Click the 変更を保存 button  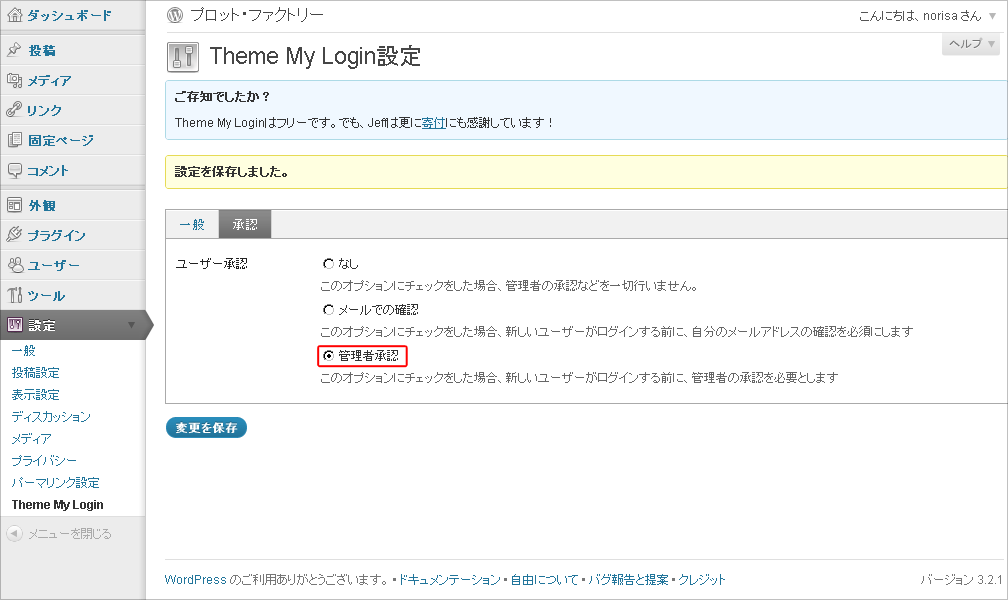[x=206, y=428]
